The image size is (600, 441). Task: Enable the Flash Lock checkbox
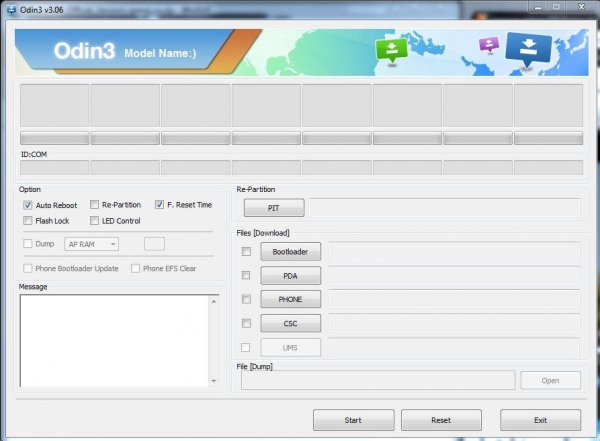pos(28,220)
